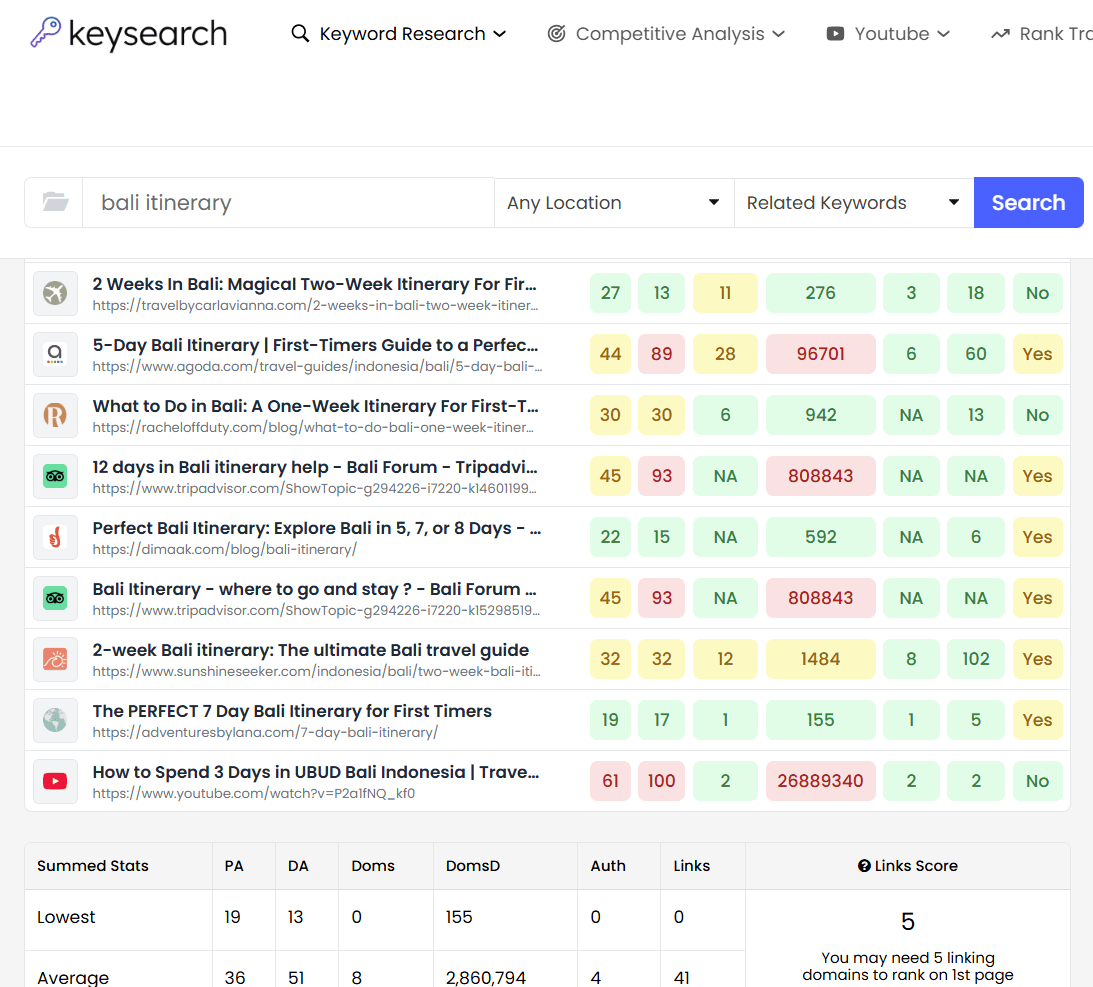Click the travelbycarlavianna favicon icon
Image resolution: width=1093 pixels, height=987 pixels.
55,293
